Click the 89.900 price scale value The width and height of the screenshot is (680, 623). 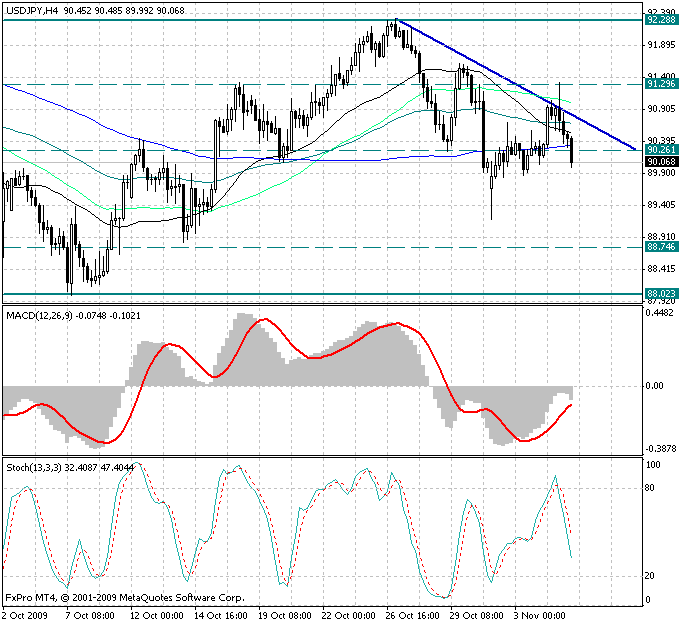[x=661, y=173]
